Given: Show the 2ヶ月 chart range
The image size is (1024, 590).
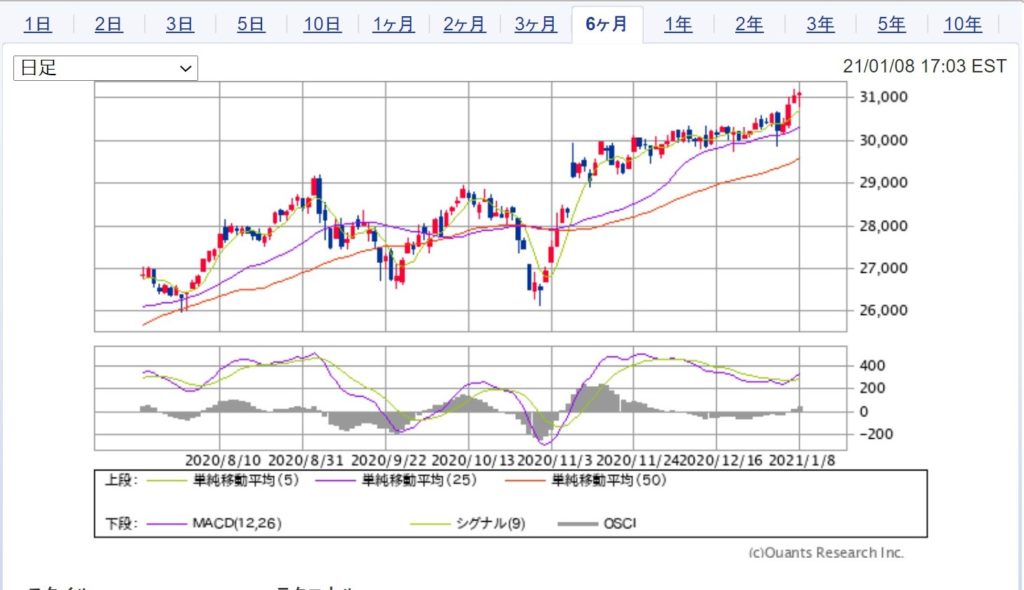Looking at the screenshot, I should [464, 25].
